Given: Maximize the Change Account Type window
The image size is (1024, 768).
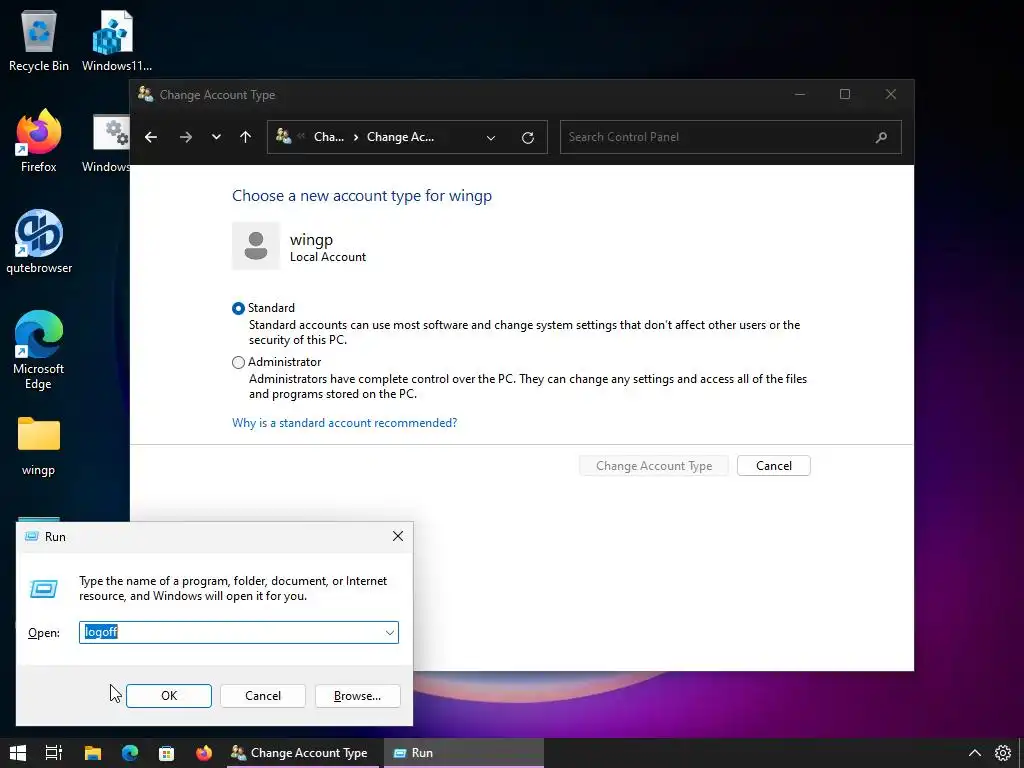Looking at the screenshot, I should click(x=845, y=95).
